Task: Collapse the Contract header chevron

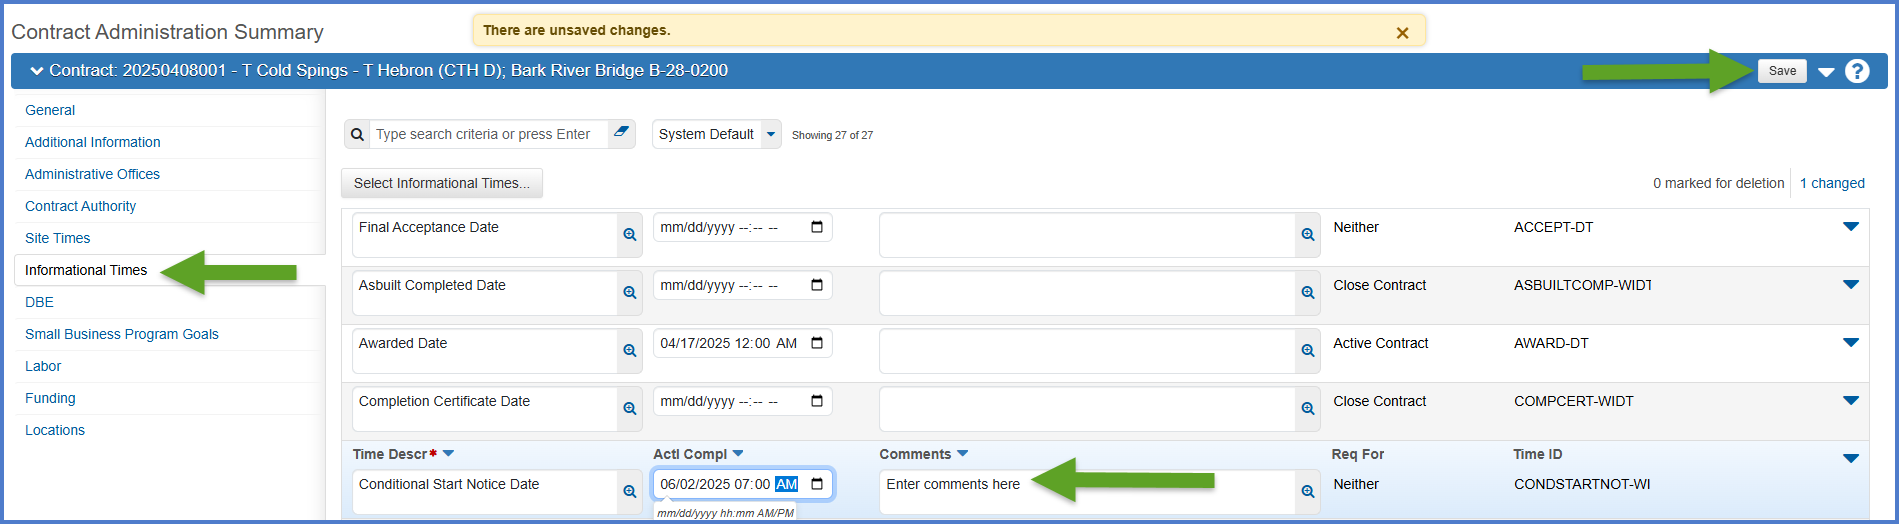Action: tap(37, 71)
